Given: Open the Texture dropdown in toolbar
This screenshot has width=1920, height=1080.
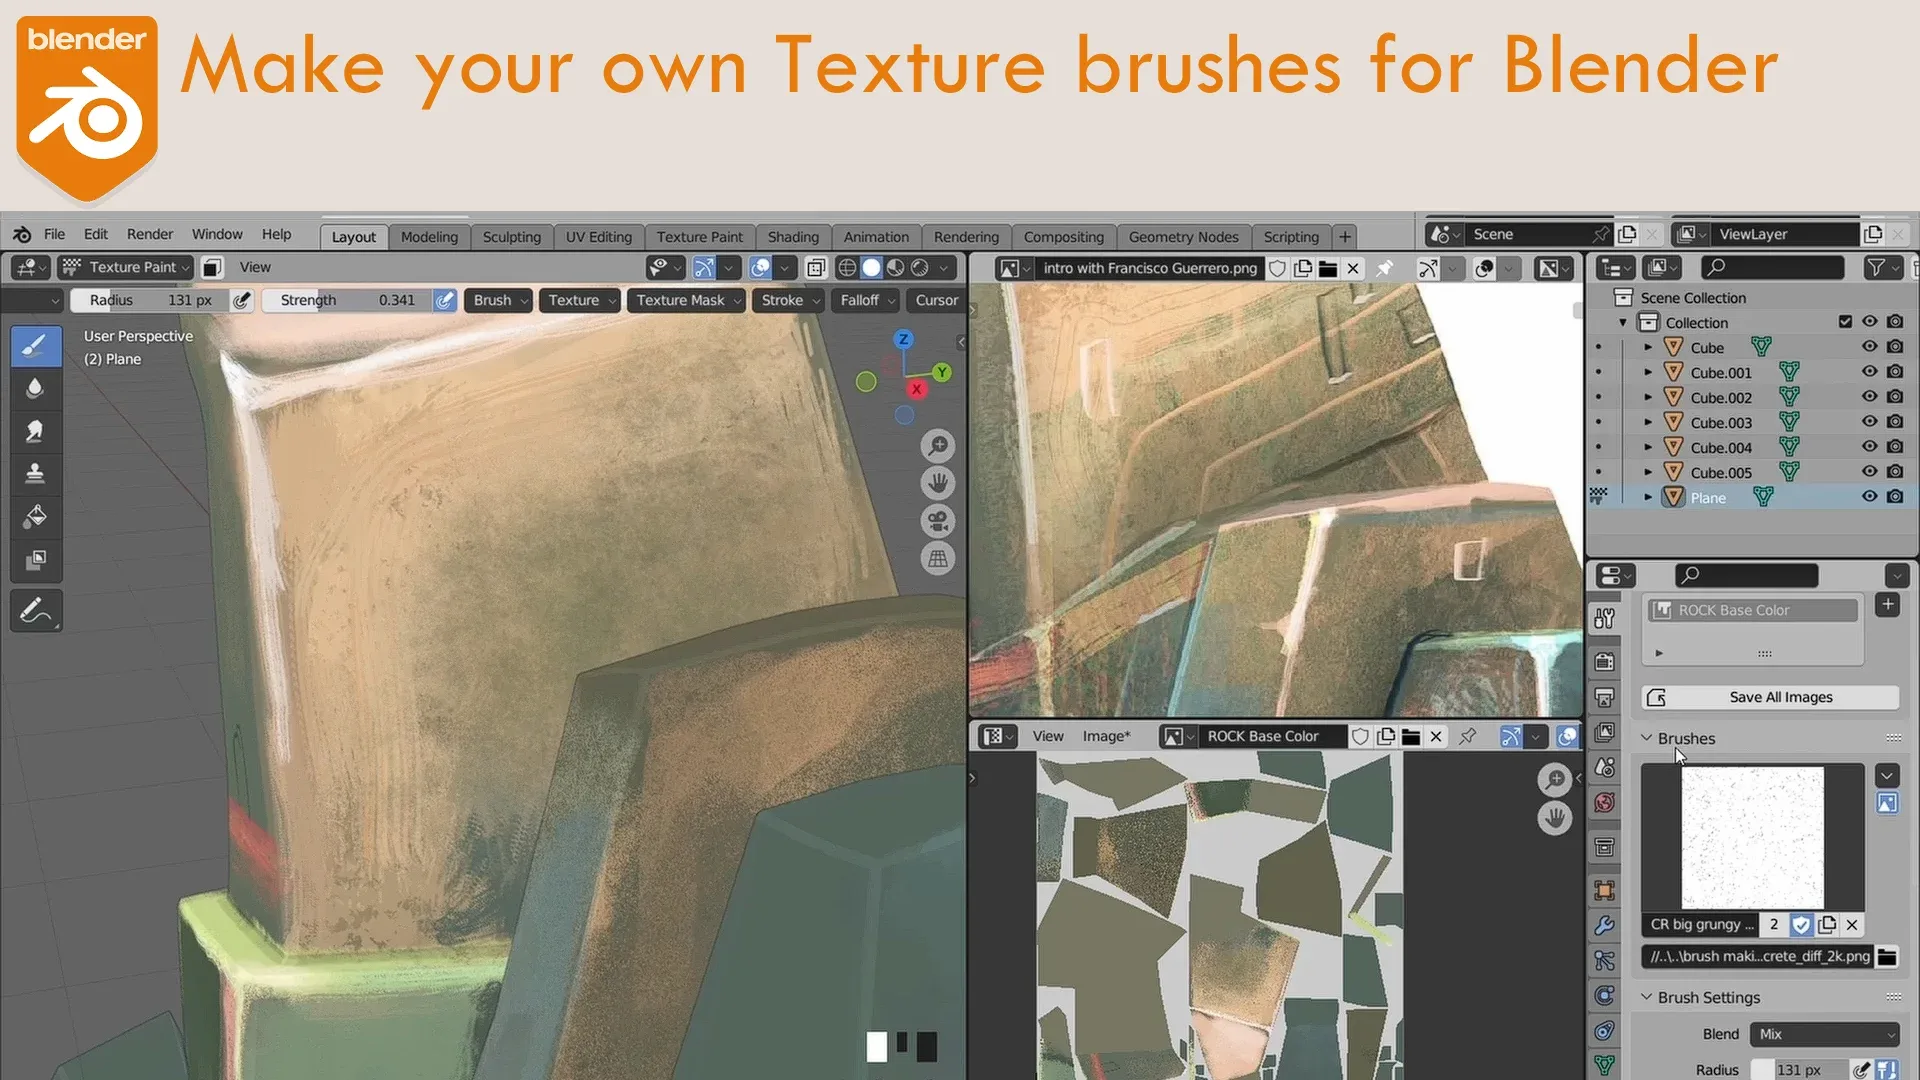Looking at the screenshot, I should 576,301.
